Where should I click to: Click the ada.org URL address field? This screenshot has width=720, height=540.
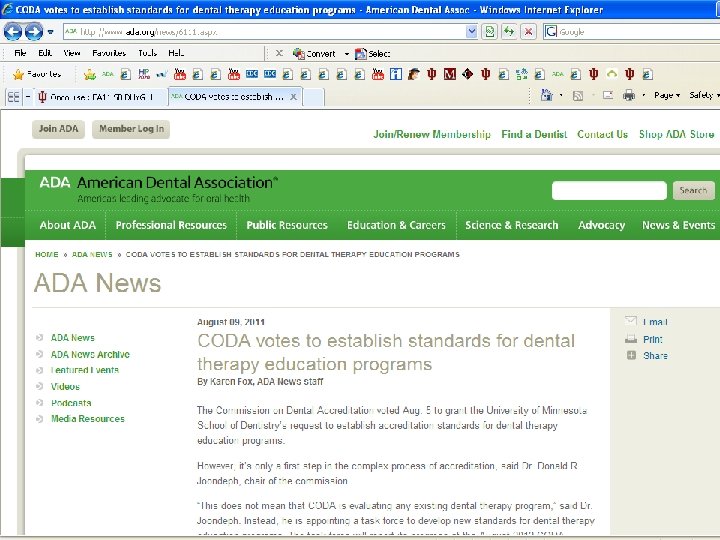pyautogui.click(x=264, y=32)
